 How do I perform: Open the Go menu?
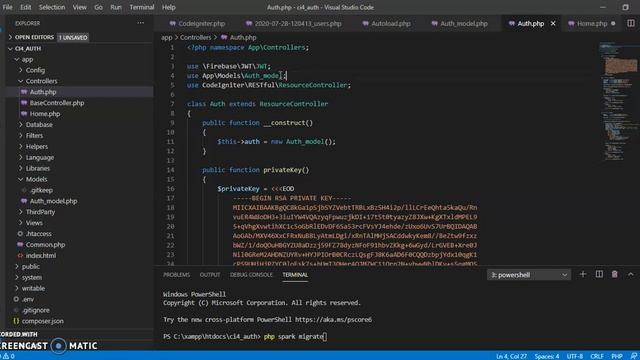[x=98, y=7]
